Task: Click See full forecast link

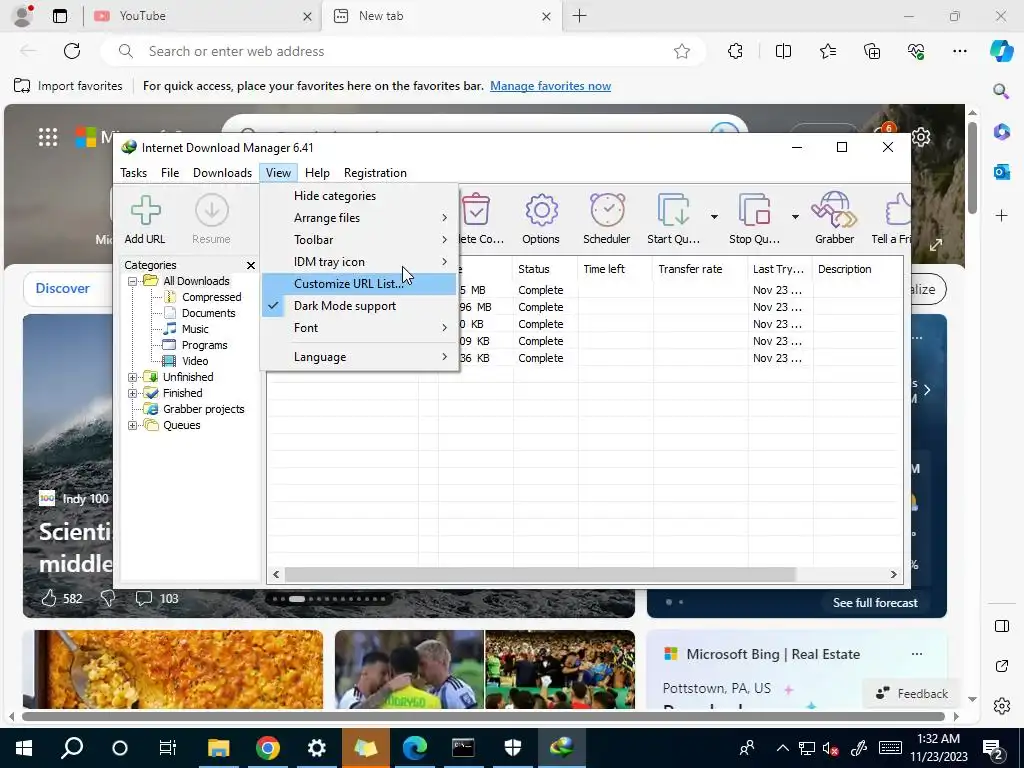Action: [875, 603]
